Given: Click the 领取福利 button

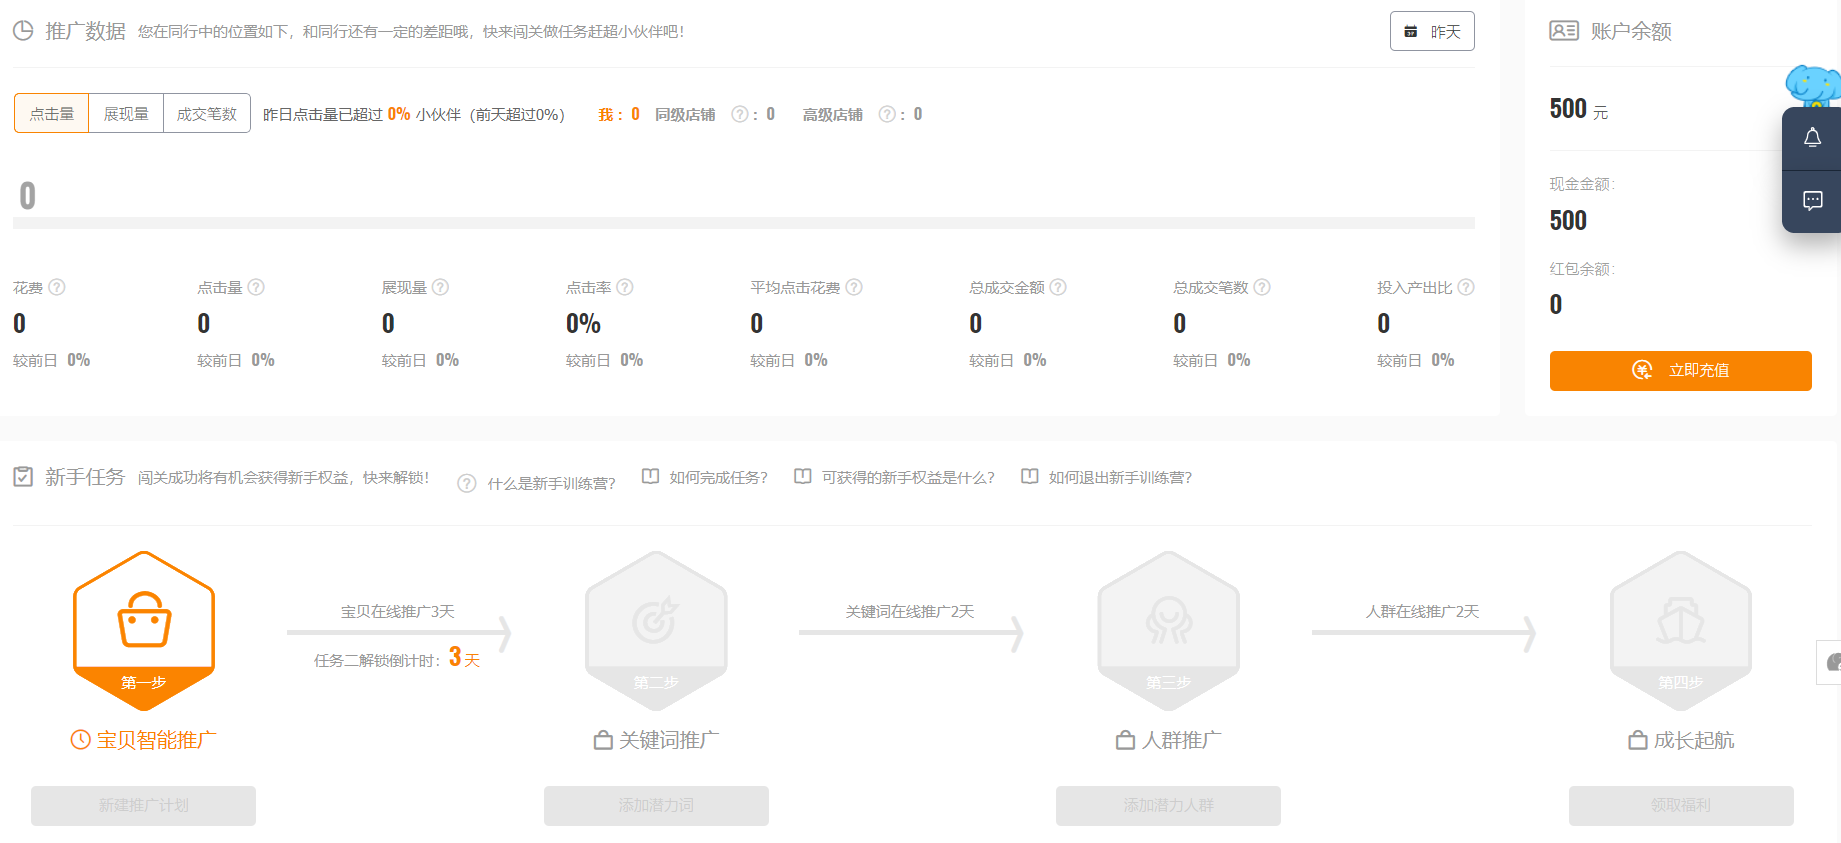Looking at the screenshot, I should pyautogui.click(x=1681, y=806).
